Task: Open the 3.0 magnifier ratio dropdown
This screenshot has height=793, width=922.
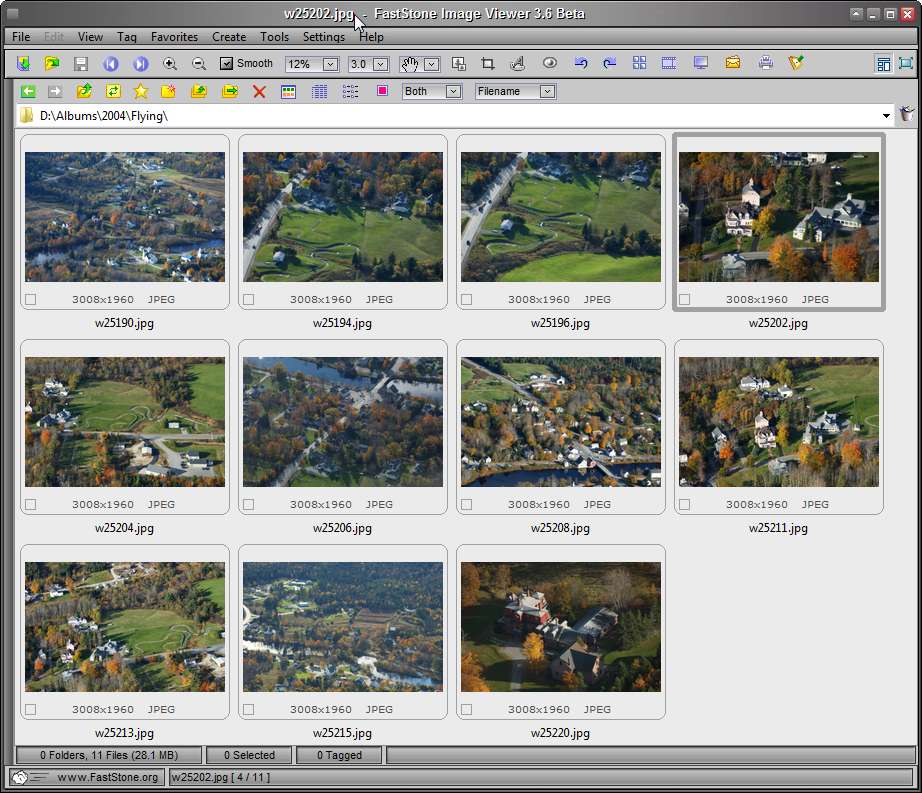Action: click(380, 64)
